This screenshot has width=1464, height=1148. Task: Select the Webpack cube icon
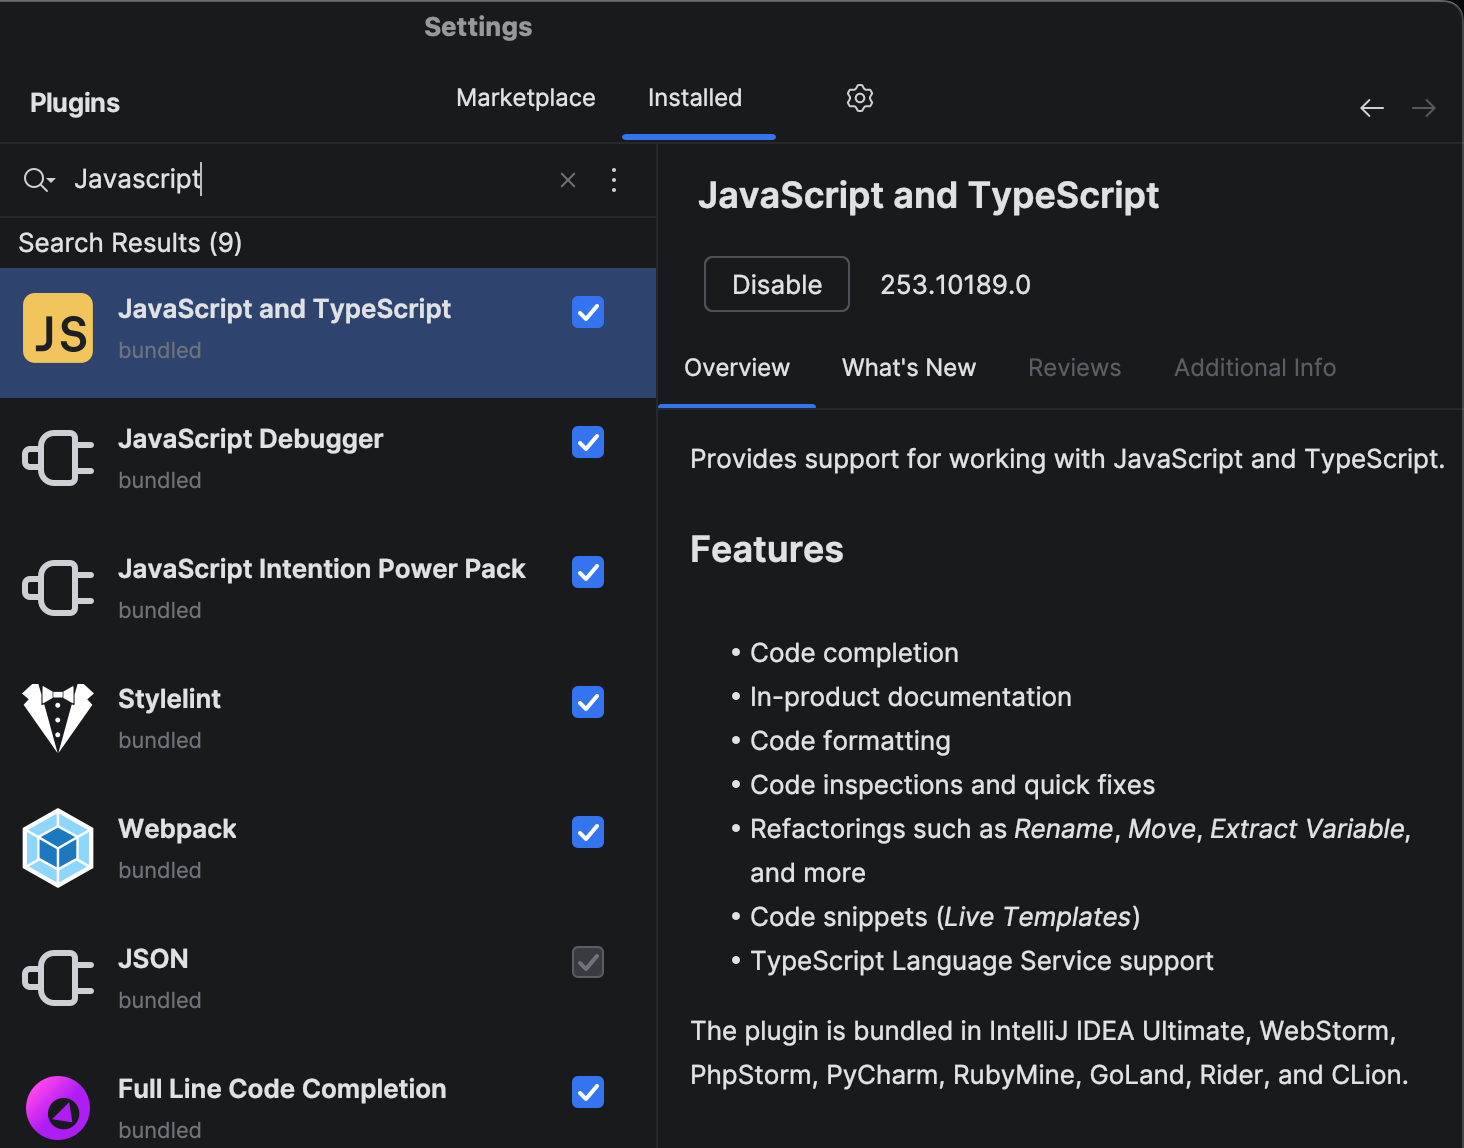coord(57,847)
